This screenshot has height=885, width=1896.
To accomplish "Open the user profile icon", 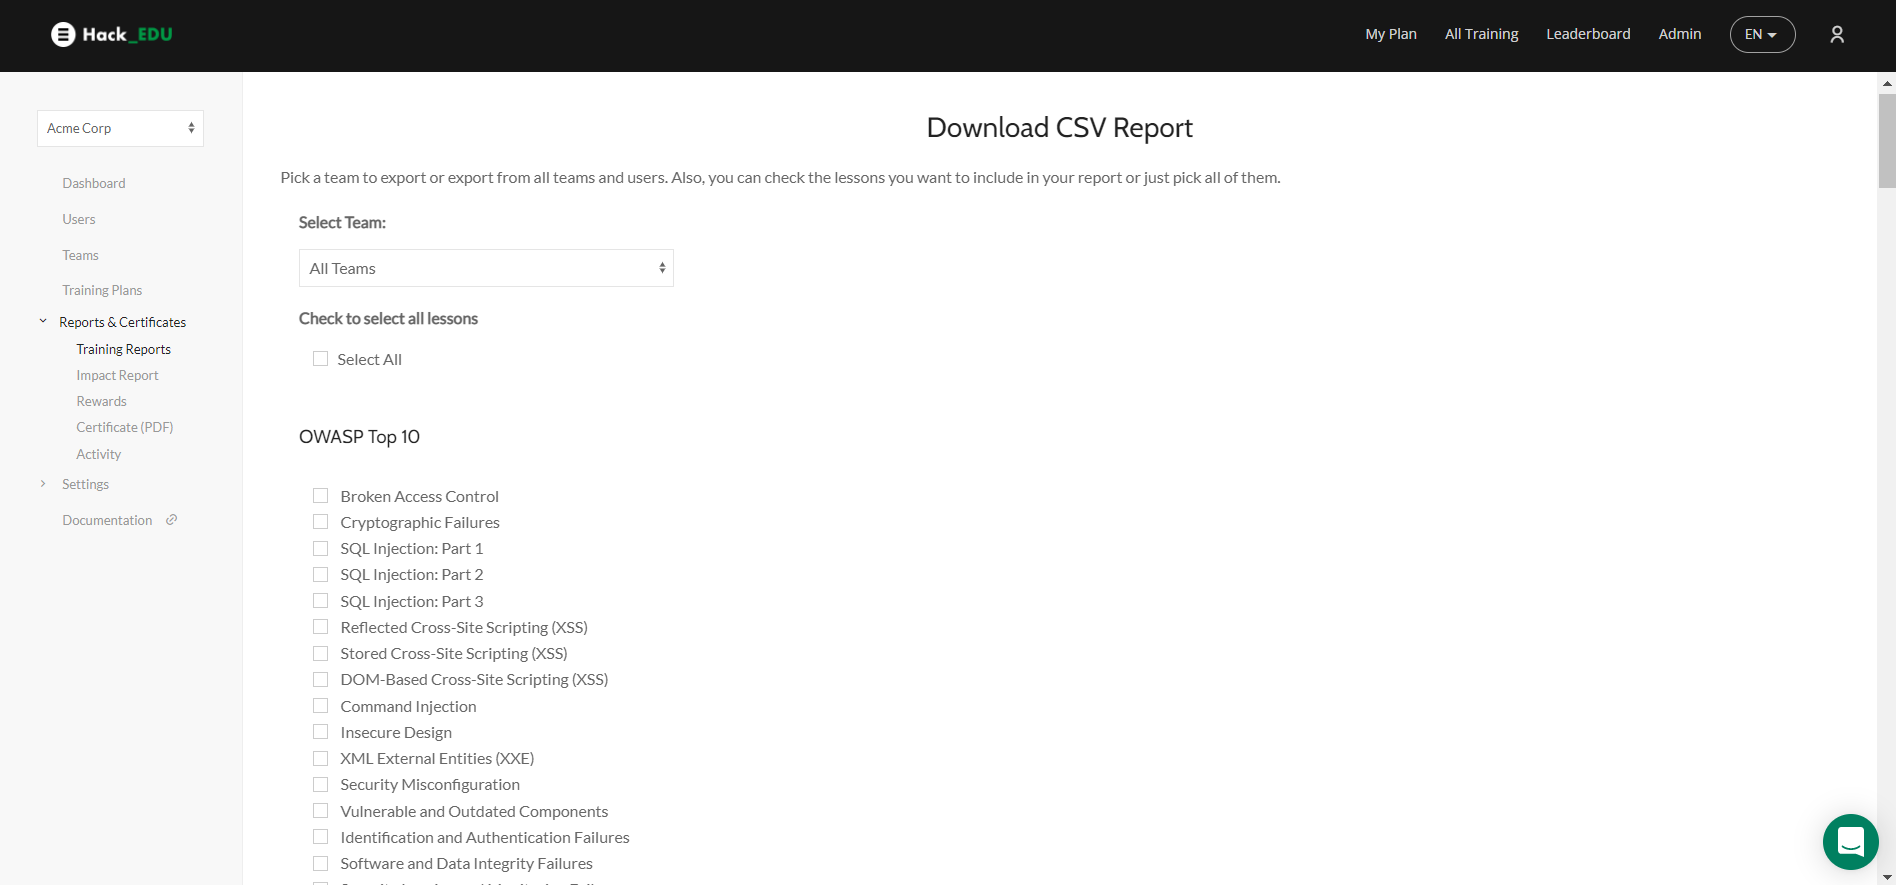I will [1836, 35].
